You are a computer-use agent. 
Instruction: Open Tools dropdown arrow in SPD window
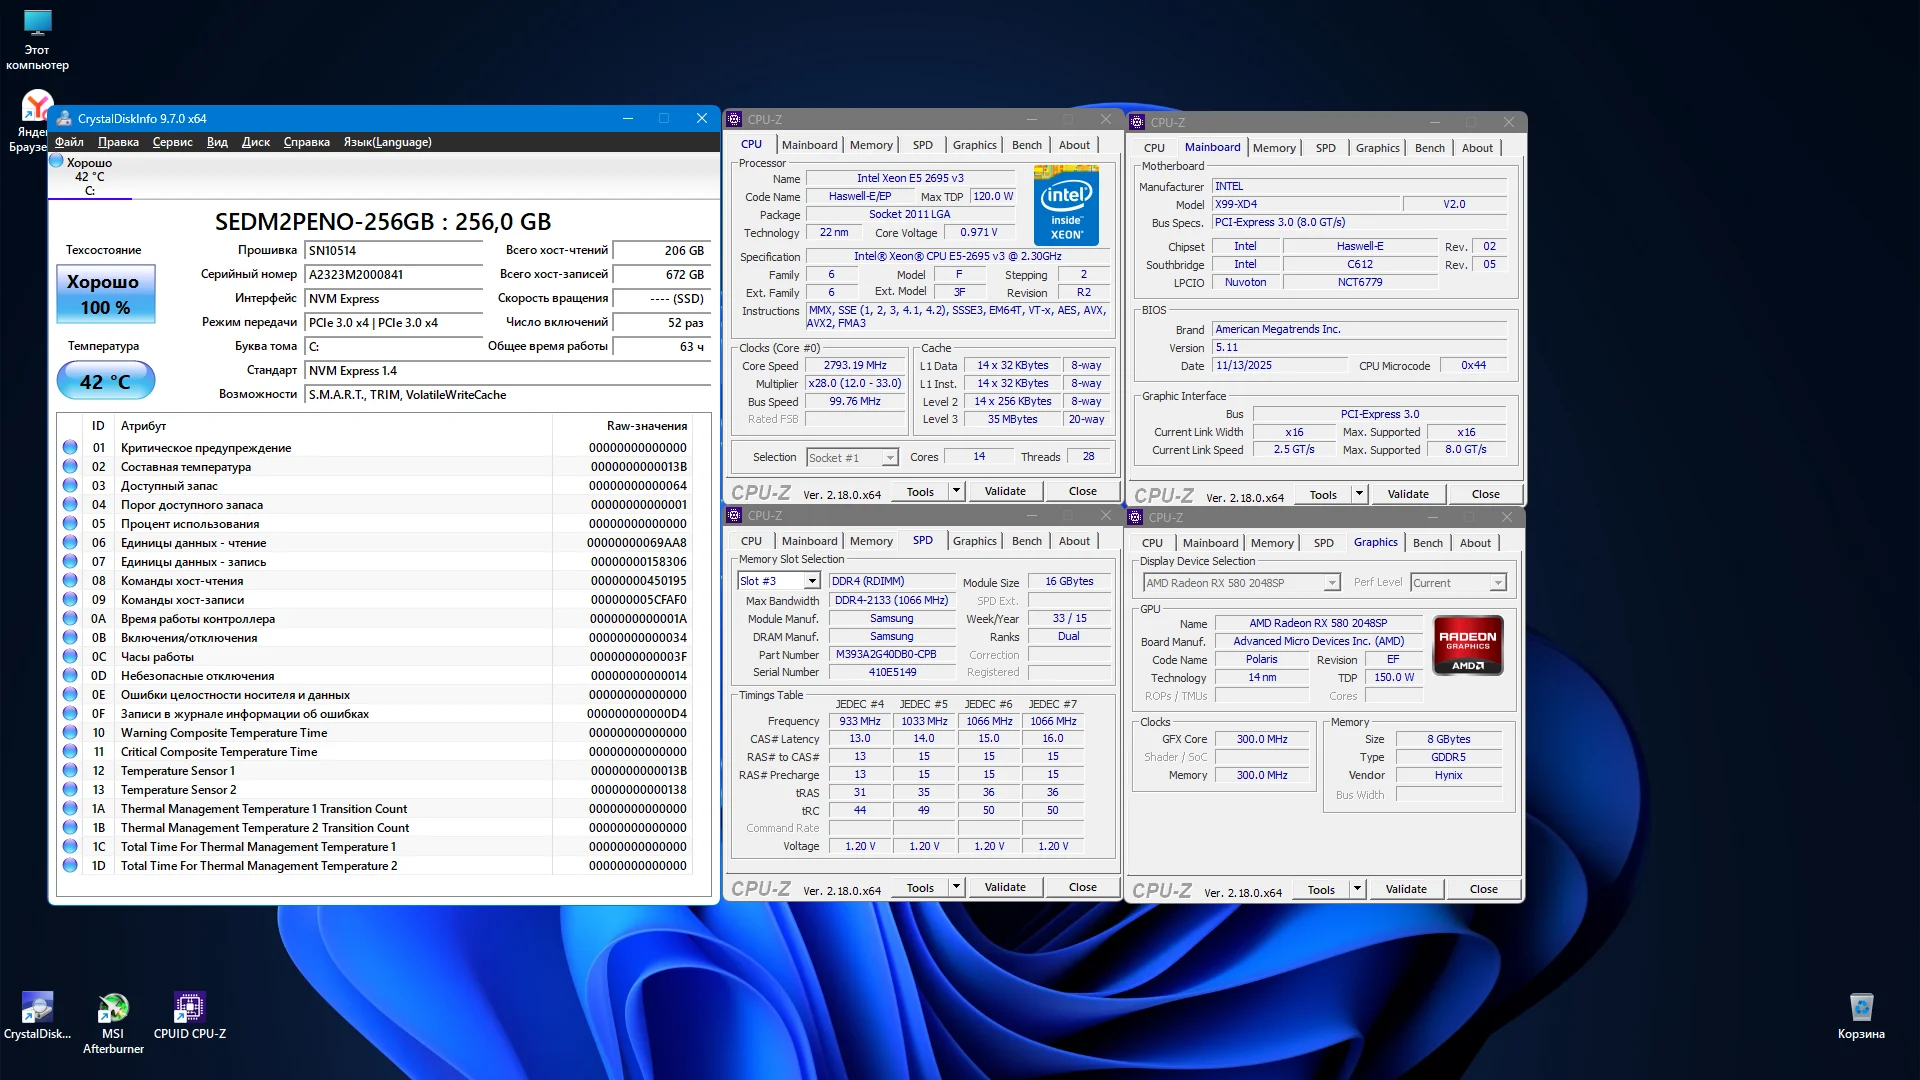[x=956, y=887]
